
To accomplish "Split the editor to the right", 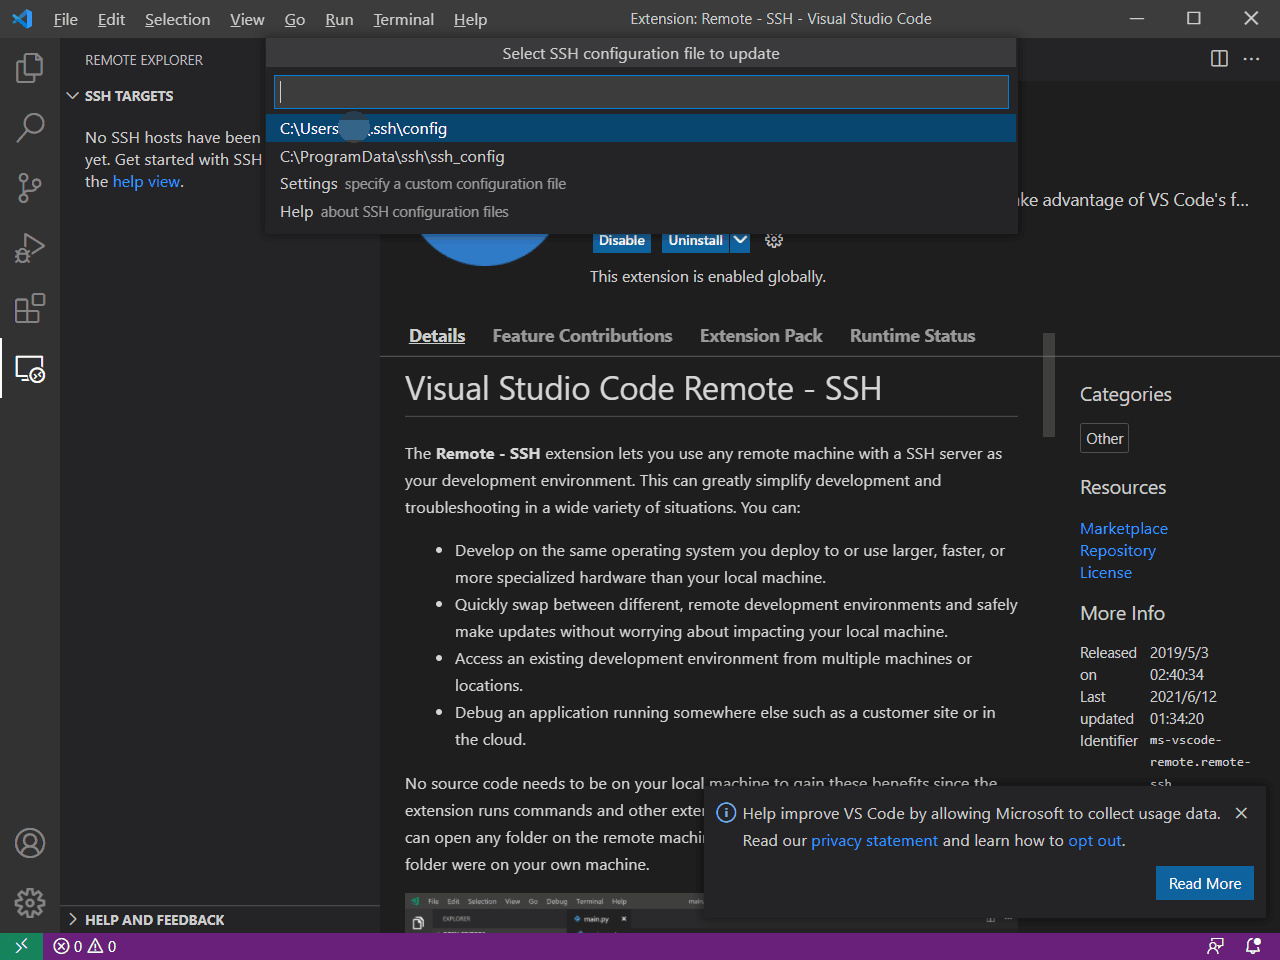I will pos(1219,59).
